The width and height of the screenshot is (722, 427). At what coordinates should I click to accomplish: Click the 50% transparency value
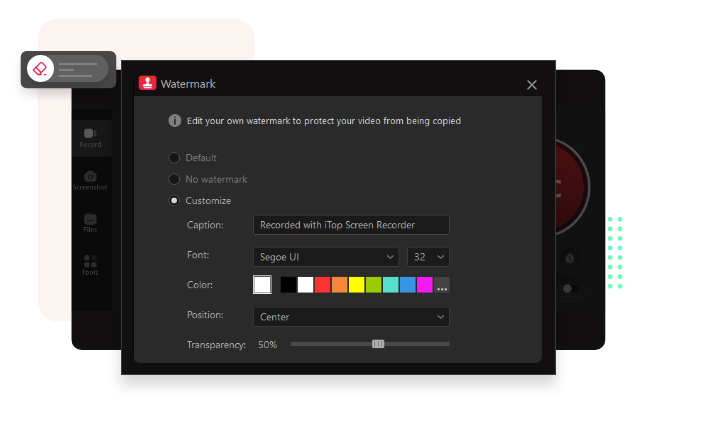pyautogui.click(x=268, y=345)
